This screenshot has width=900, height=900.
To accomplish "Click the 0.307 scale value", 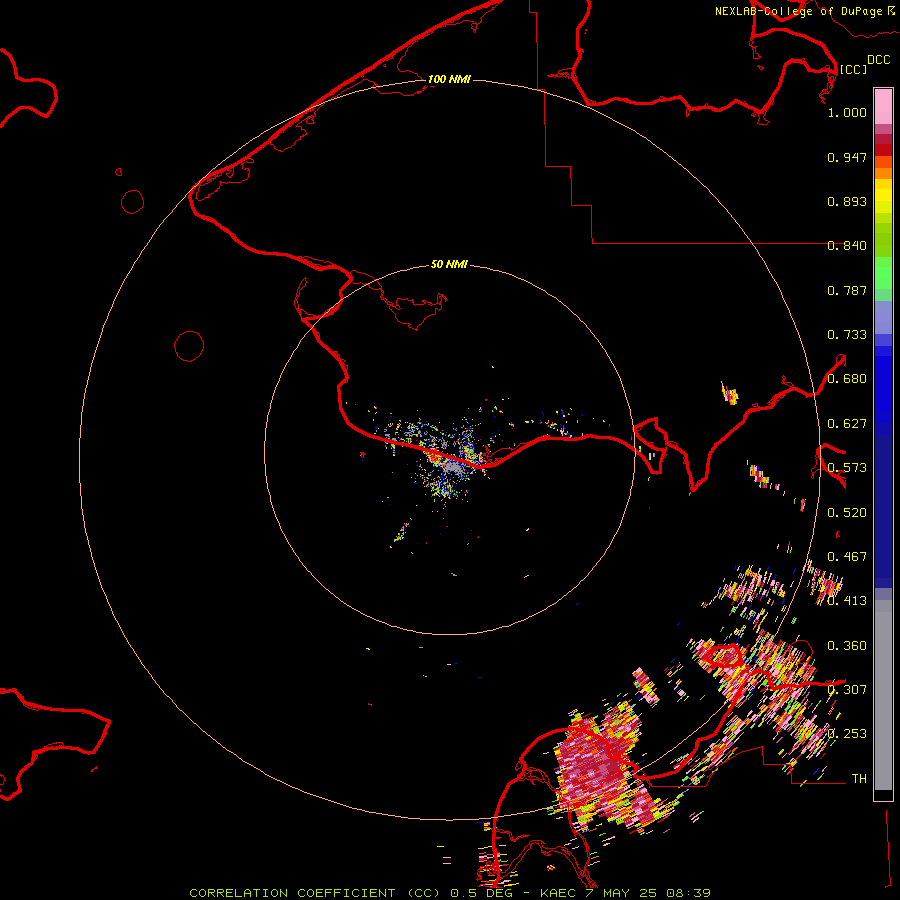I will pos(847,690).
